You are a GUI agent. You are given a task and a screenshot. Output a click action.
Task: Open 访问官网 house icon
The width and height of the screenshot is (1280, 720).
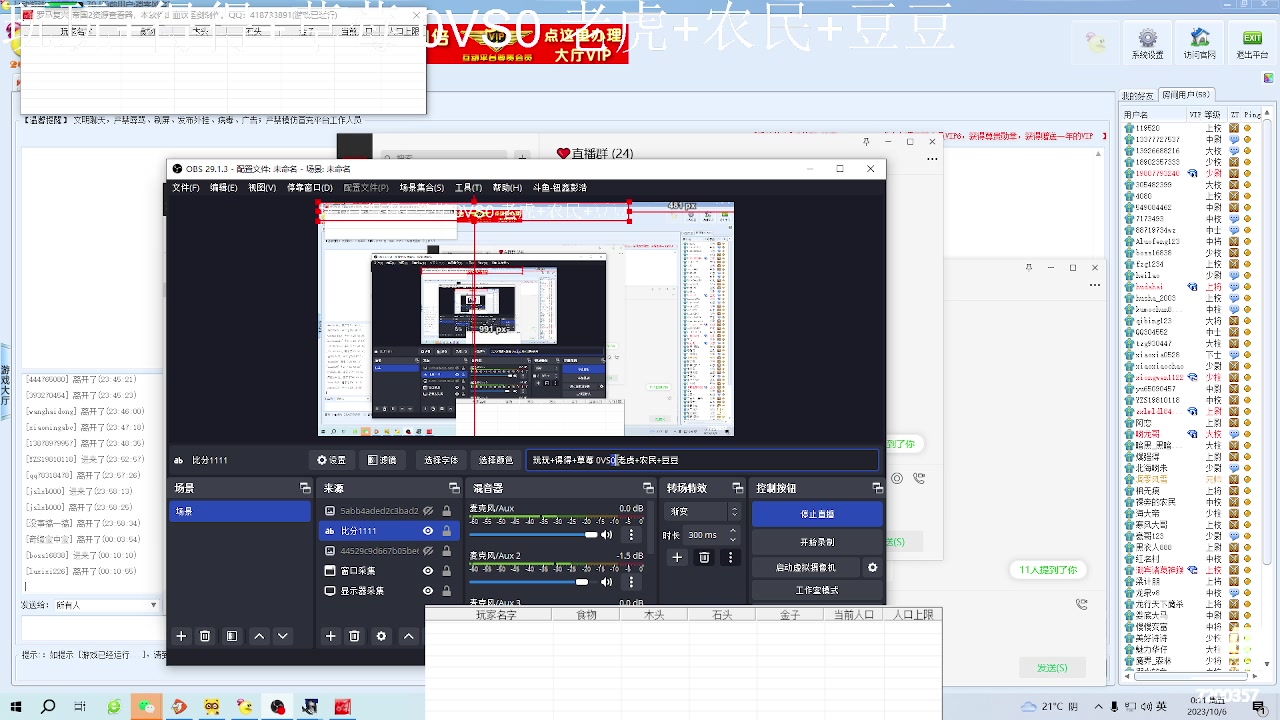pyautogui.click(x=1199, y=45)
